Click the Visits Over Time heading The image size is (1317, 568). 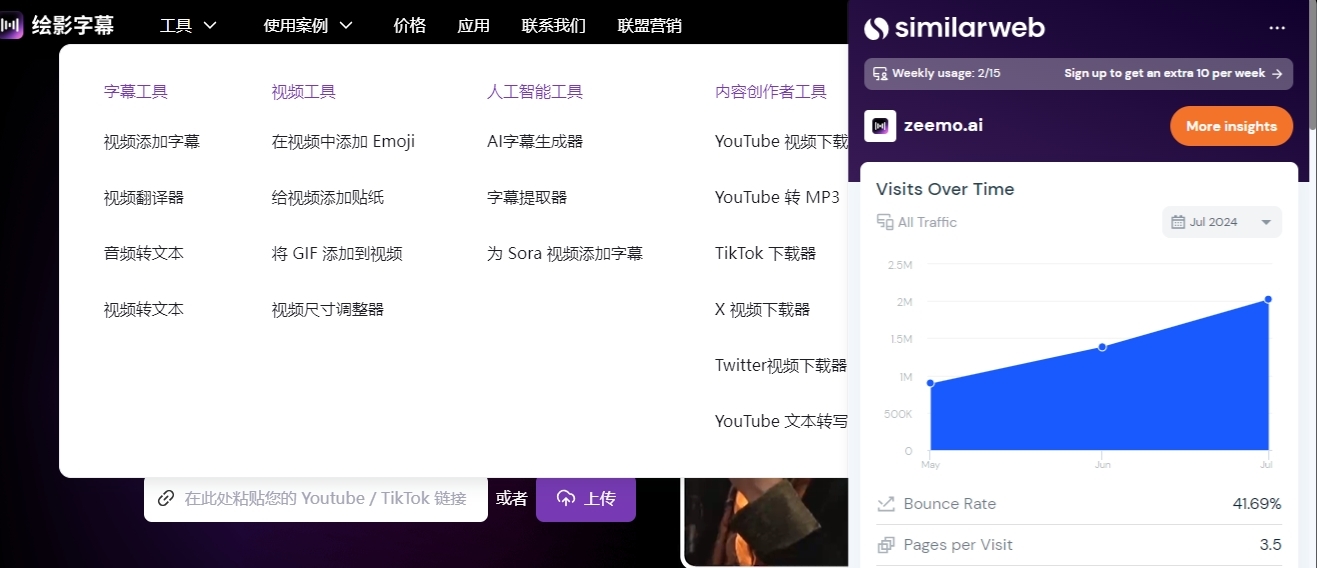point(945,189)
